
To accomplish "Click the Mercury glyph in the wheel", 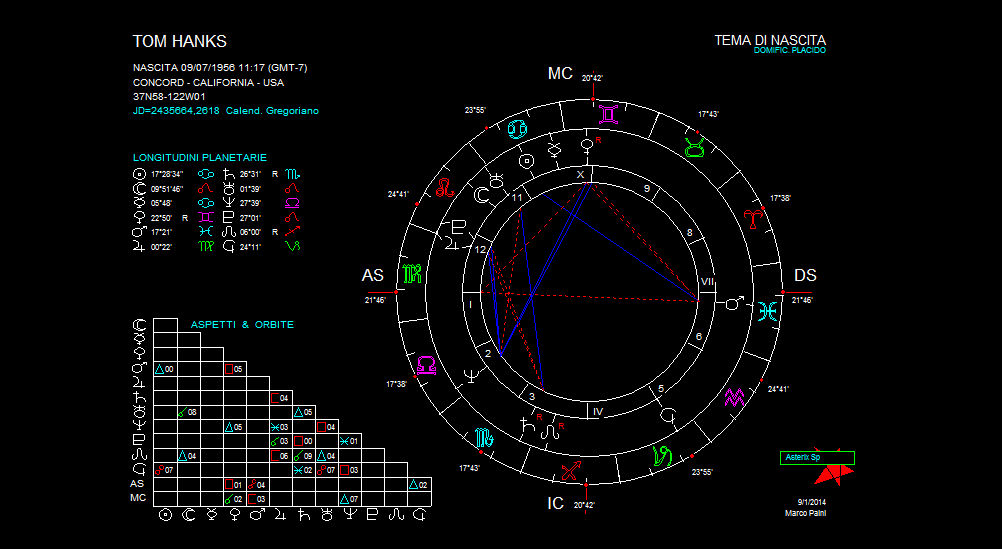I will point(555,150).
